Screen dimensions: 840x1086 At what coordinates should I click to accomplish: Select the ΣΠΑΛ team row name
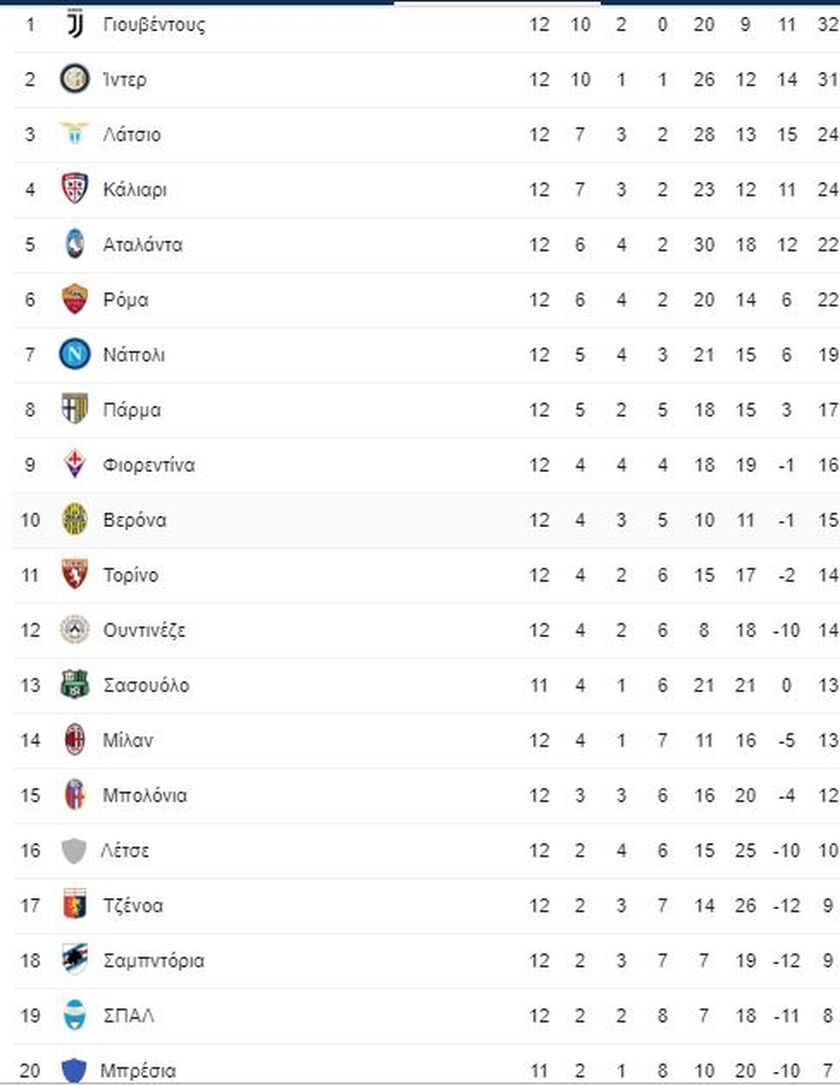coord(129,1015)
